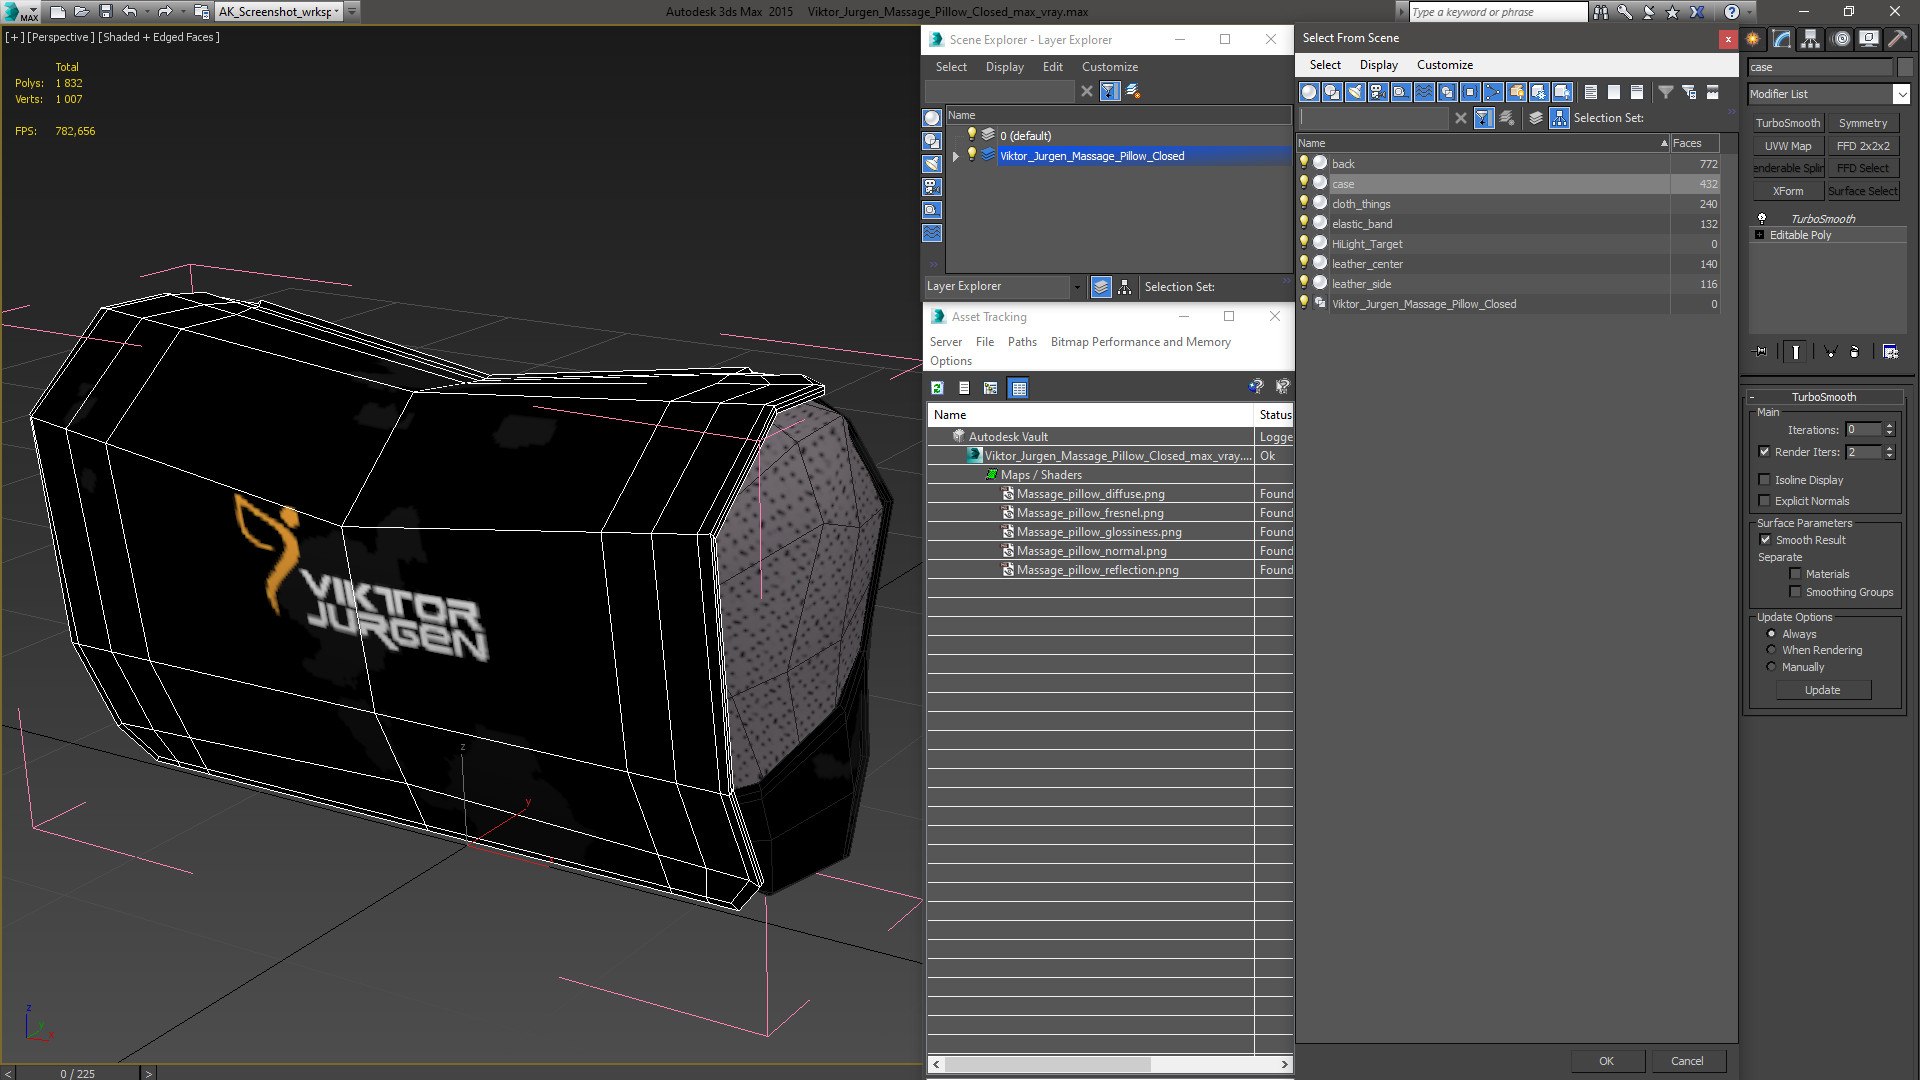This screenshot has height=1080, width=1920.
Task: Toggle light bulb visibility of cloth_things
Action: [1304, 203]
